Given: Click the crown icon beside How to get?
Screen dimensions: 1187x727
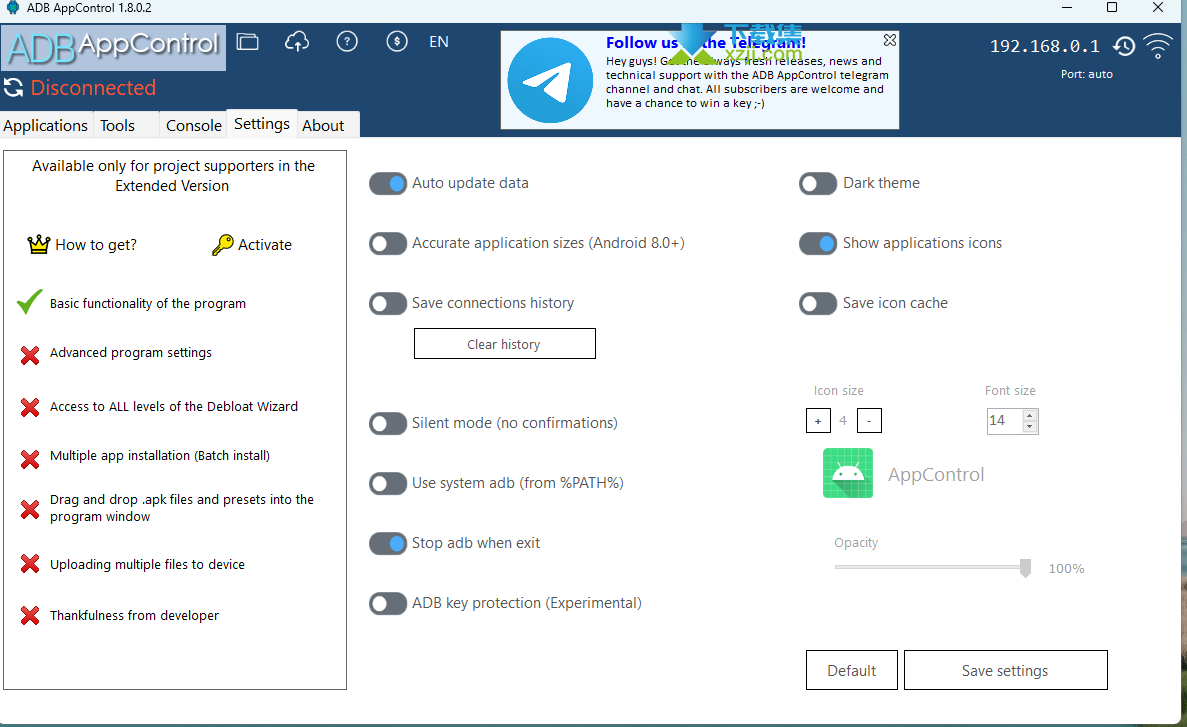Looking at the screenshot, I should (39, 244).
